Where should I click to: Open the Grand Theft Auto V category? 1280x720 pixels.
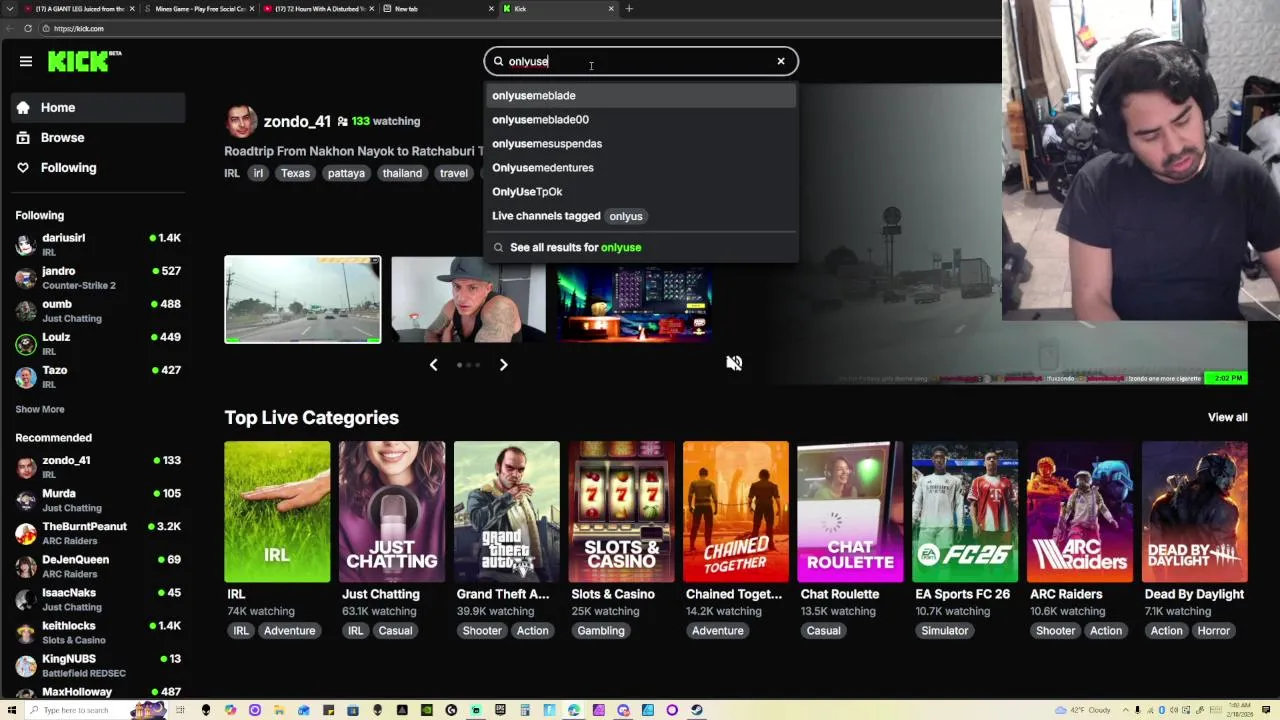point(507,511)
